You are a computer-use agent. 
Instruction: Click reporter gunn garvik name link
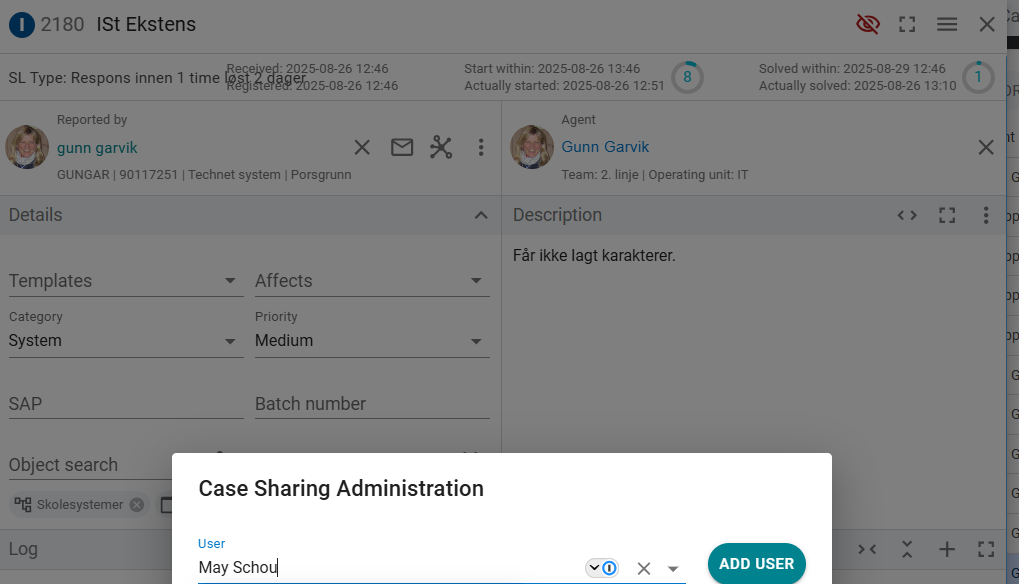[97, 148]
